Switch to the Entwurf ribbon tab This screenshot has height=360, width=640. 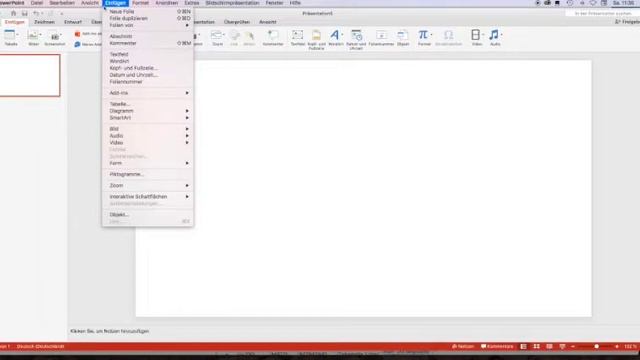(73, 22)
